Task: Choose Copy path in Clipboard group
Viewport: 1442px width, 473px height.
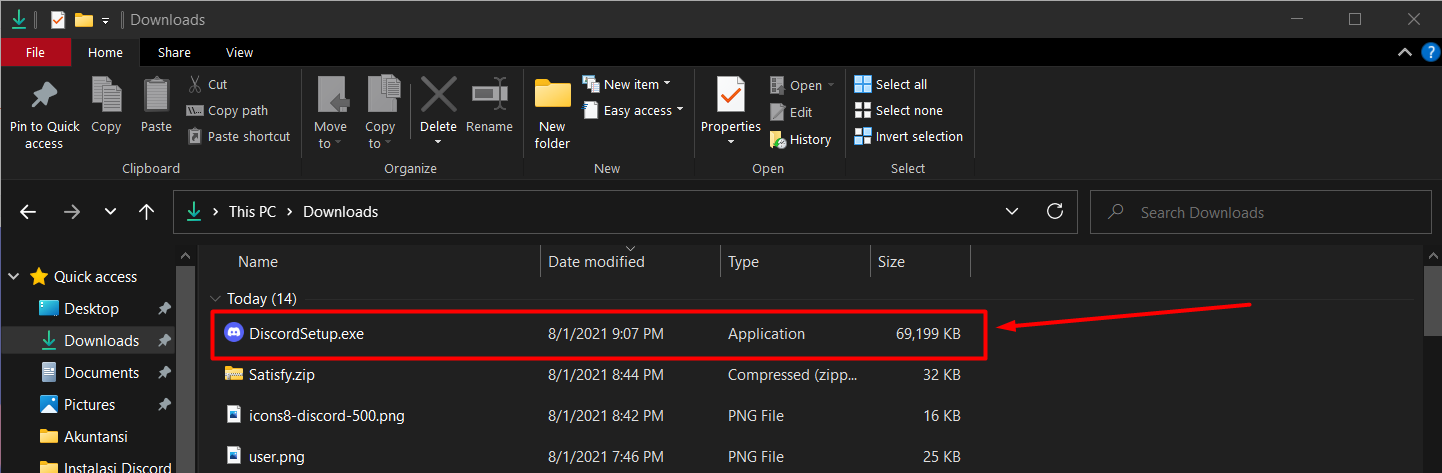Action: [227, 111]
